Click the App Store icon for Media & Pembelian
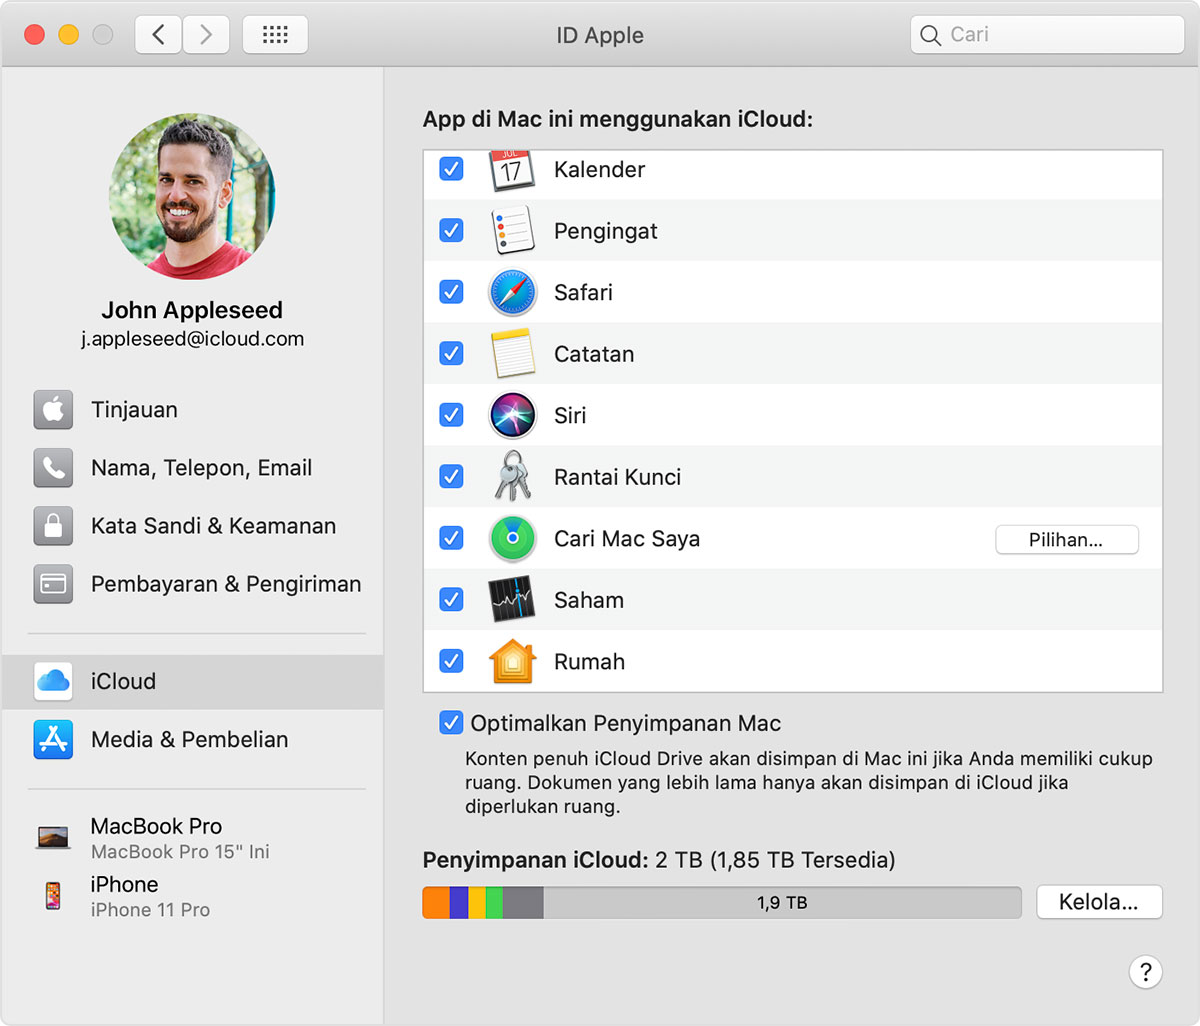 click(x=53, y=740)
